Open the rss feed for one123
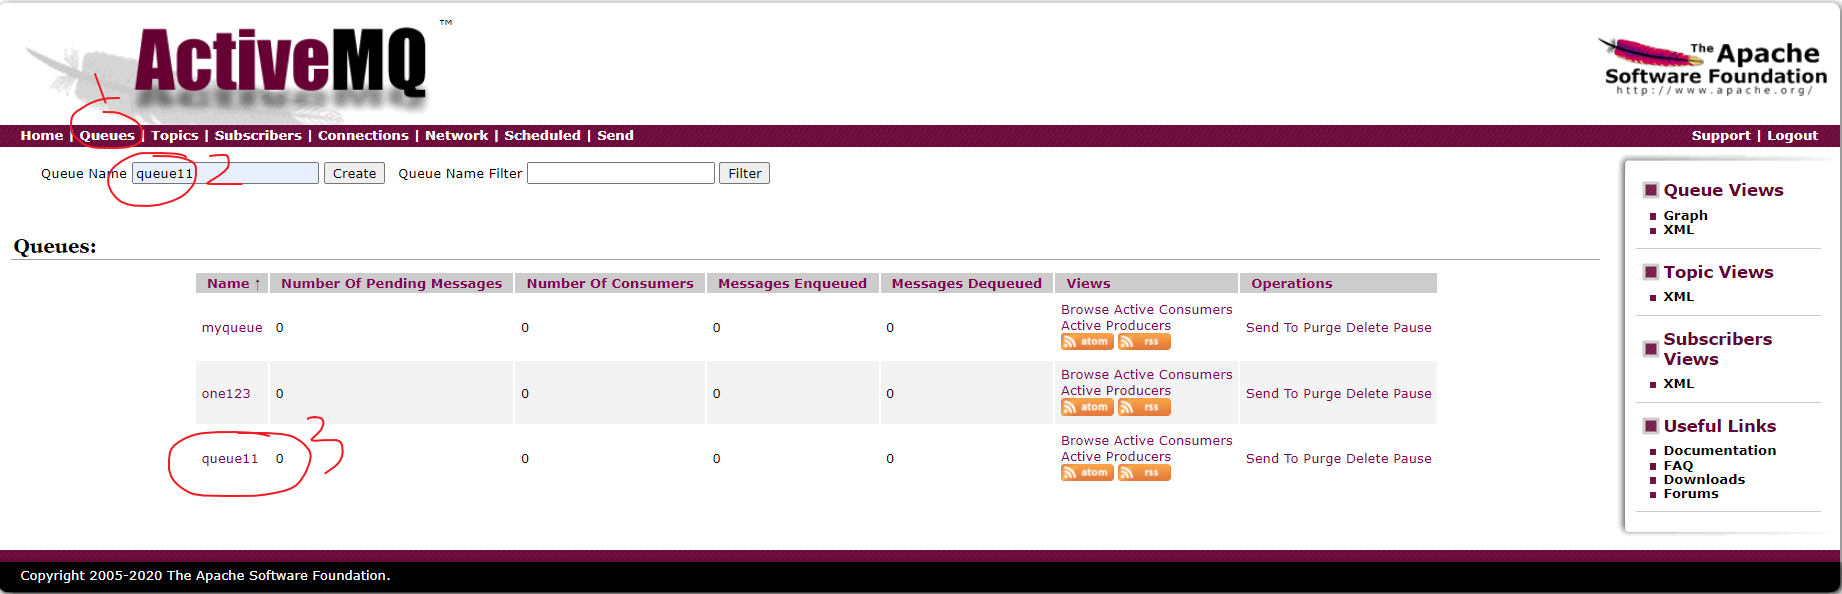Screen dimensions: 1842x594 click(1144, 407)
